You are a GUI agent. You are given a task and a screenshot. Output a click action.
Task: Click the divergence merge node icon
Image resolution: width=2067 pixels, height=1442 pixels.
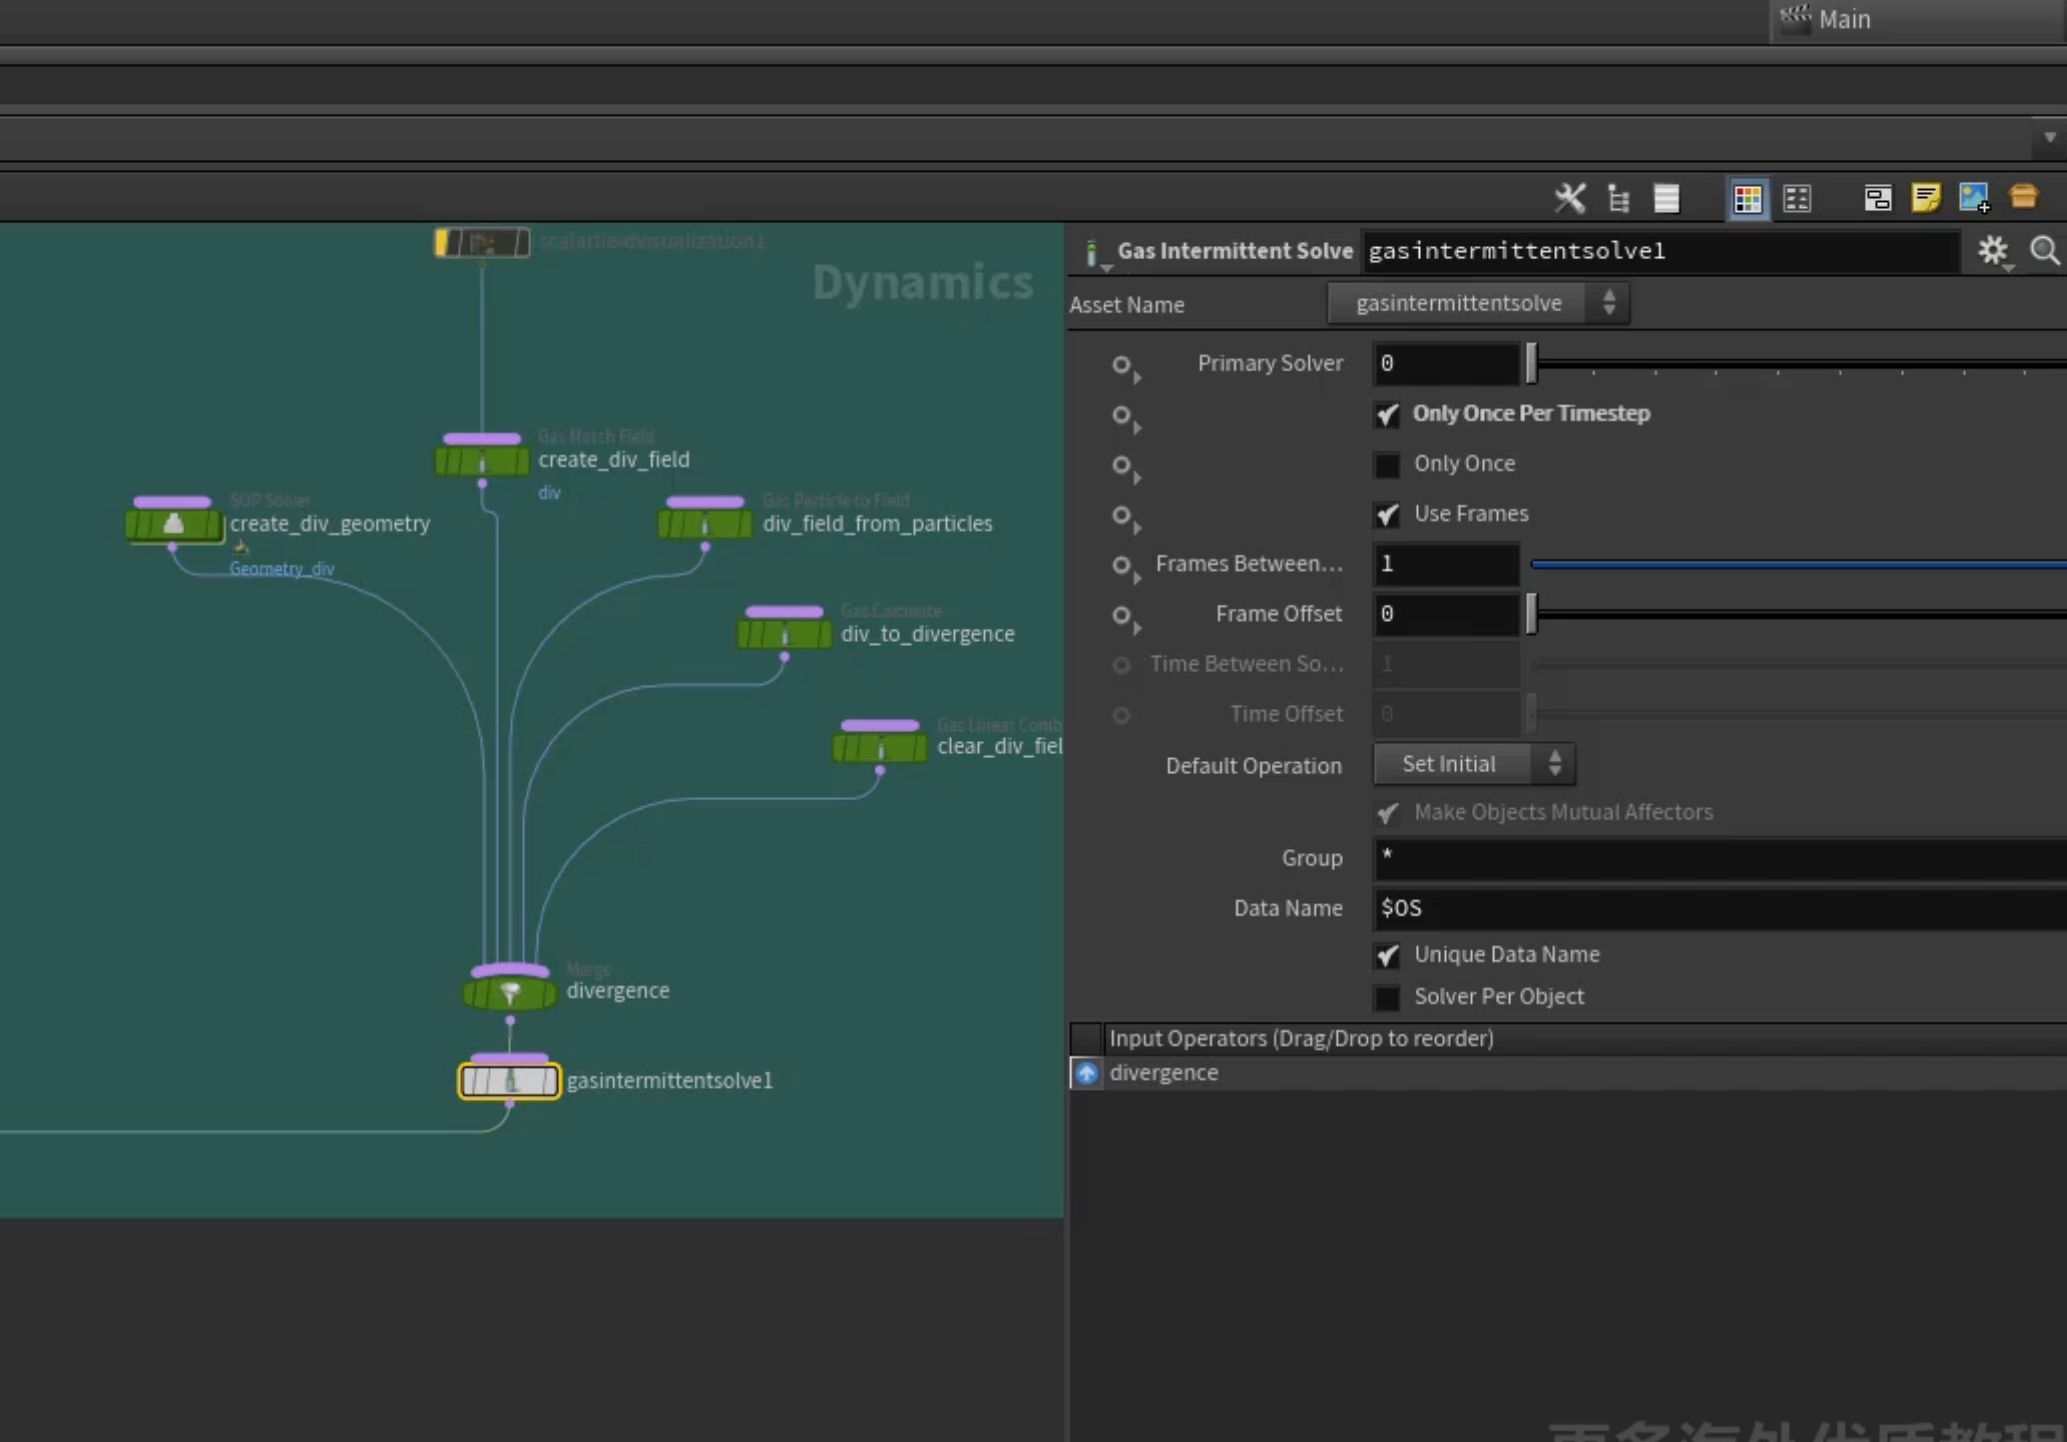coord(510,992)
